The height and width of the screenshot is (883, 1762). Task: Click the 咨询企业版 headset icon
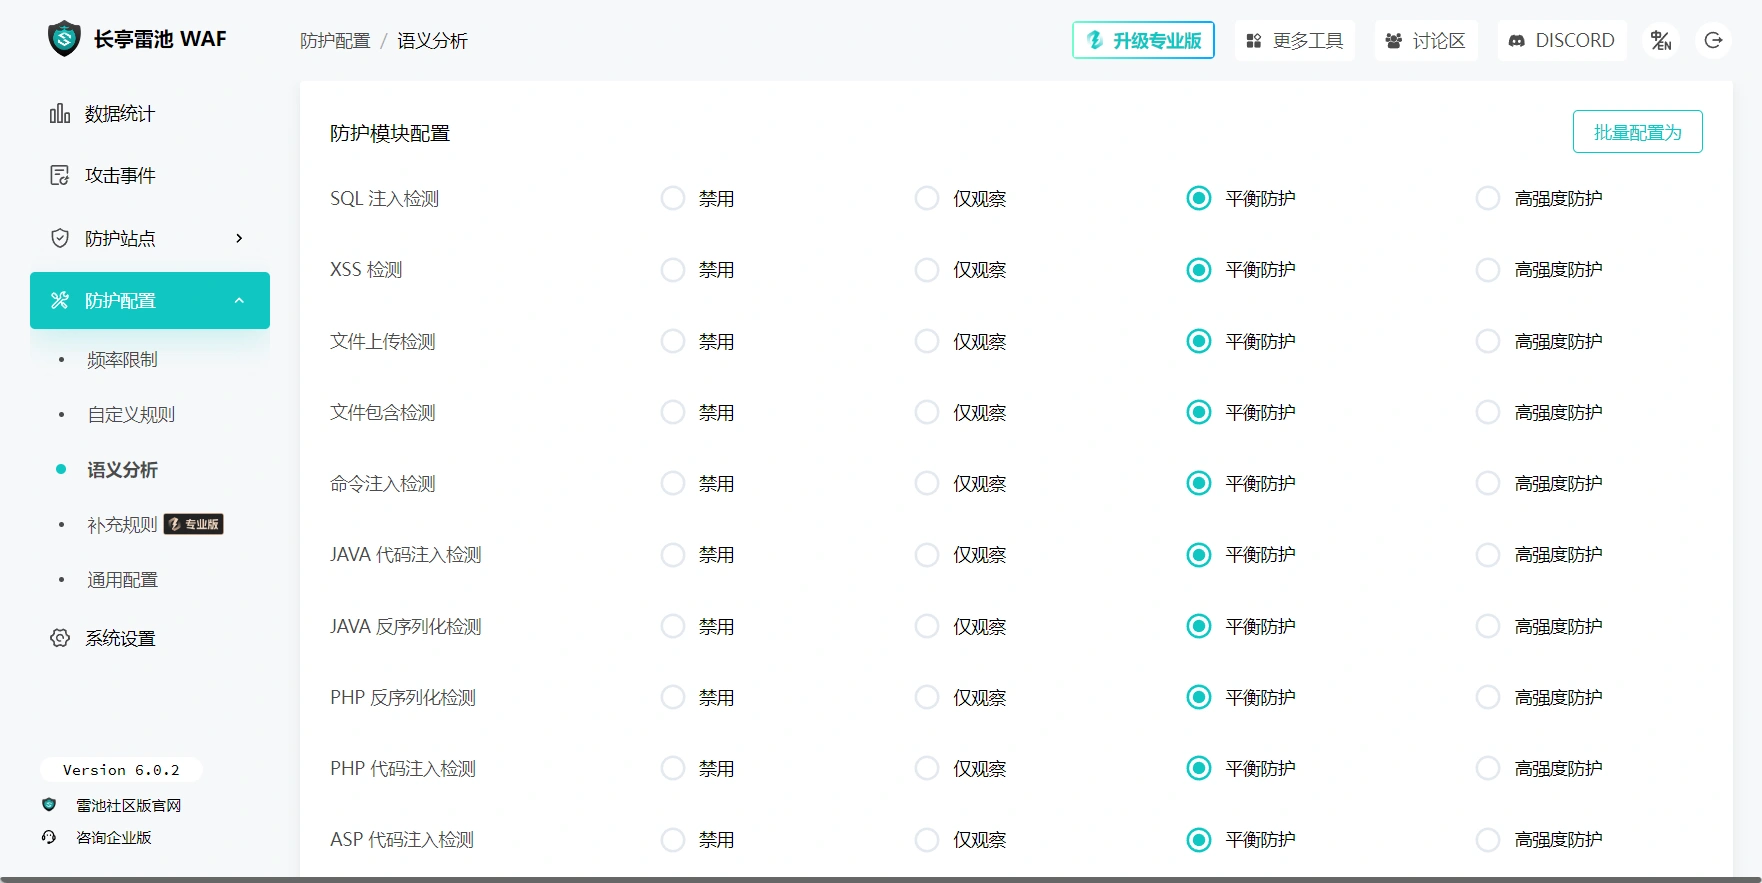point(49,838)
